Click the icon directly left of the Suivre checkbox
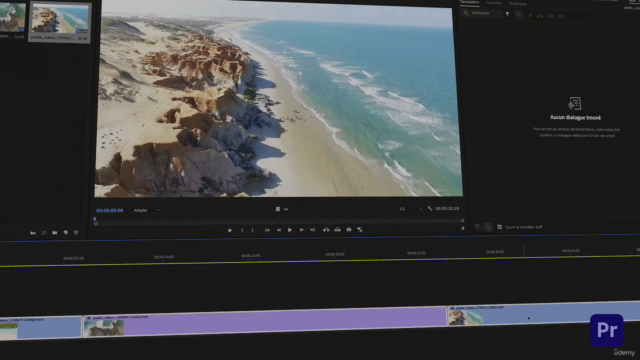Image resolution: width=640 pixels, height=360 pixels. [488, 227]
